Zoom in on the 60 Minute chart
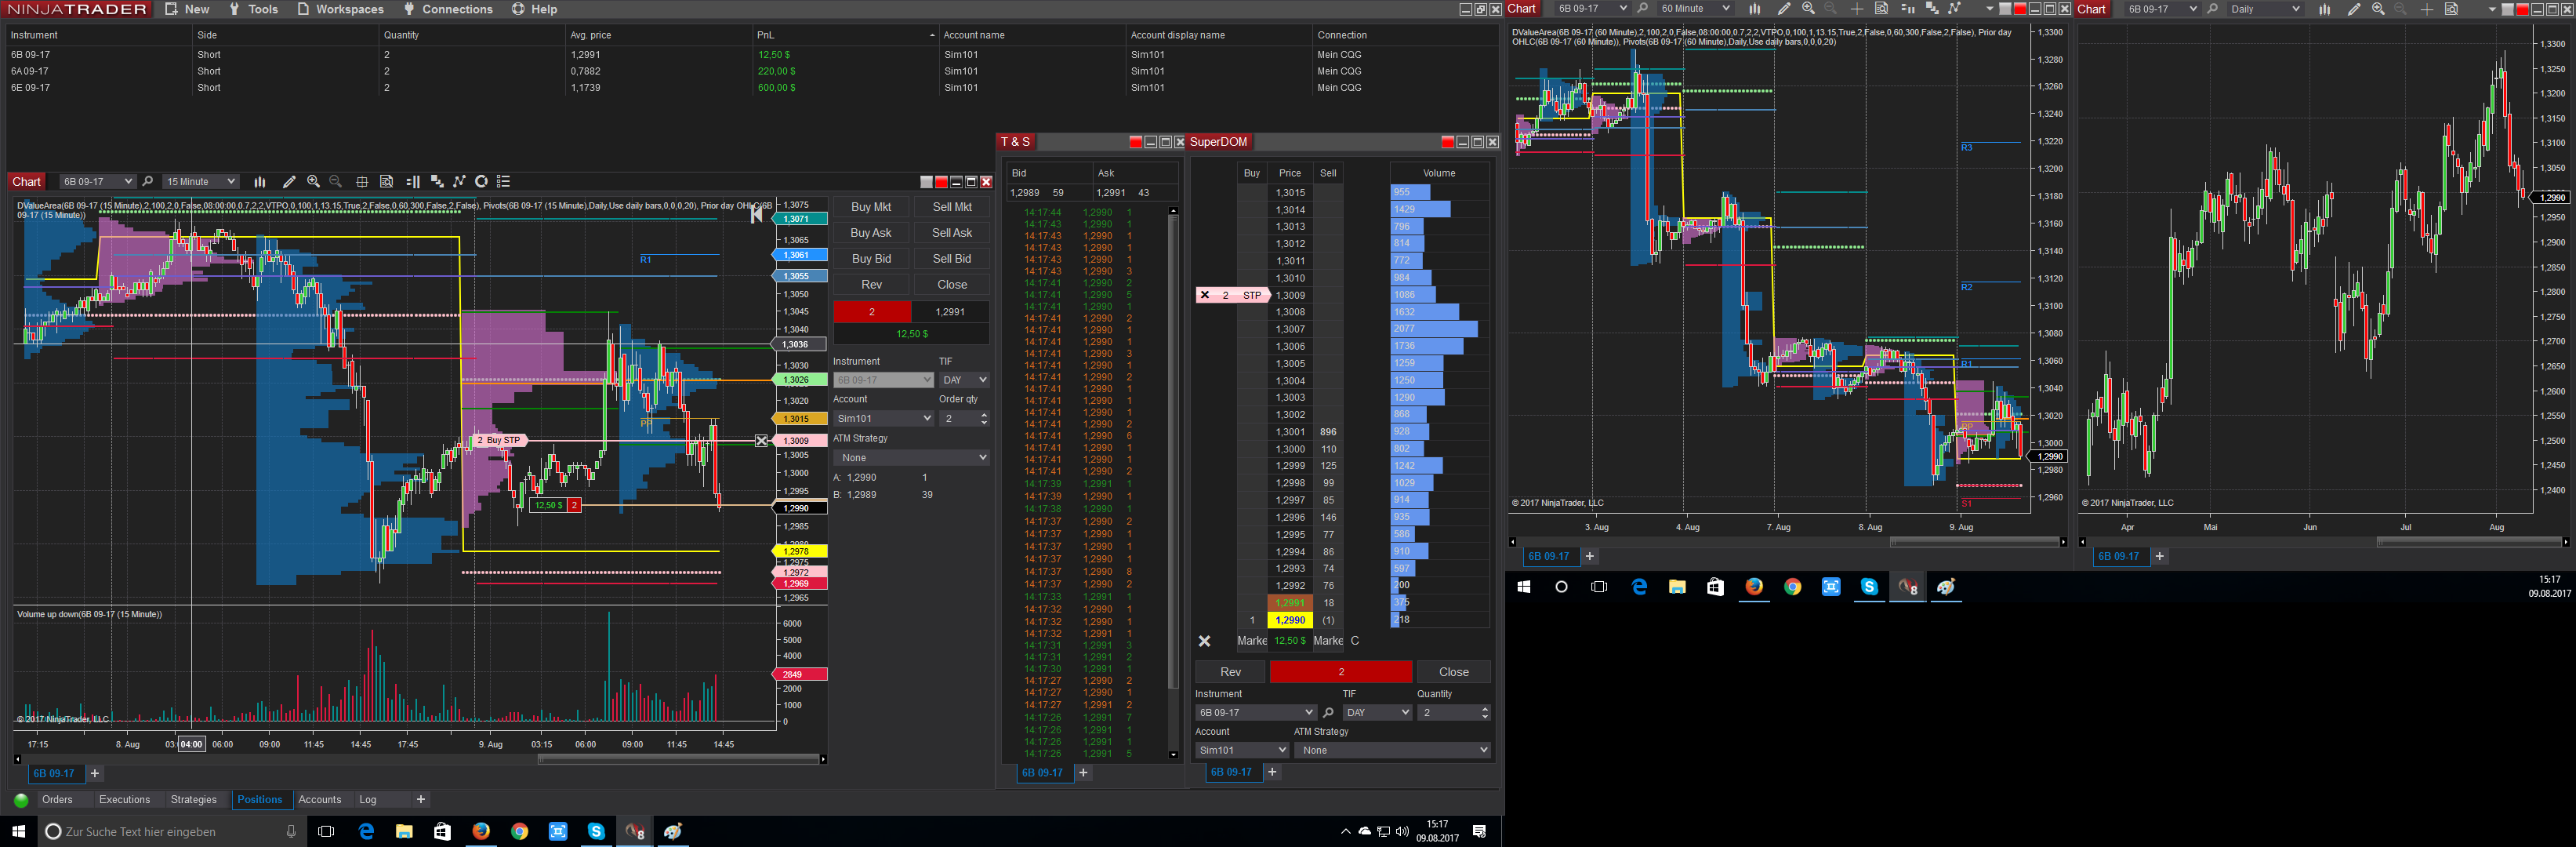 click(1808, 9)
